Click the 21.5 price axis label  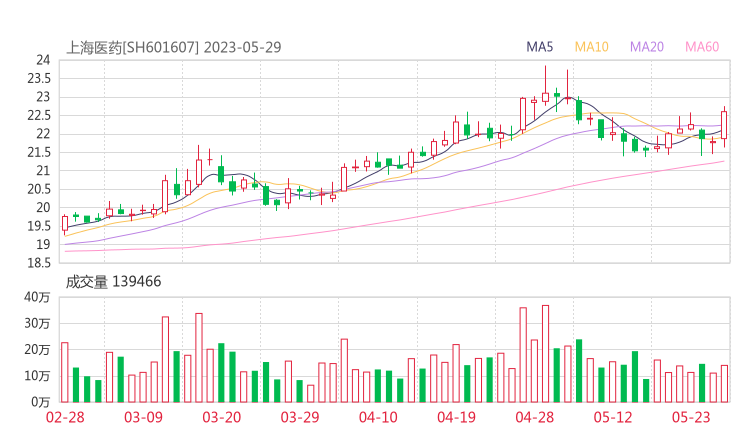pyautogui.click(x=39, y=152)
